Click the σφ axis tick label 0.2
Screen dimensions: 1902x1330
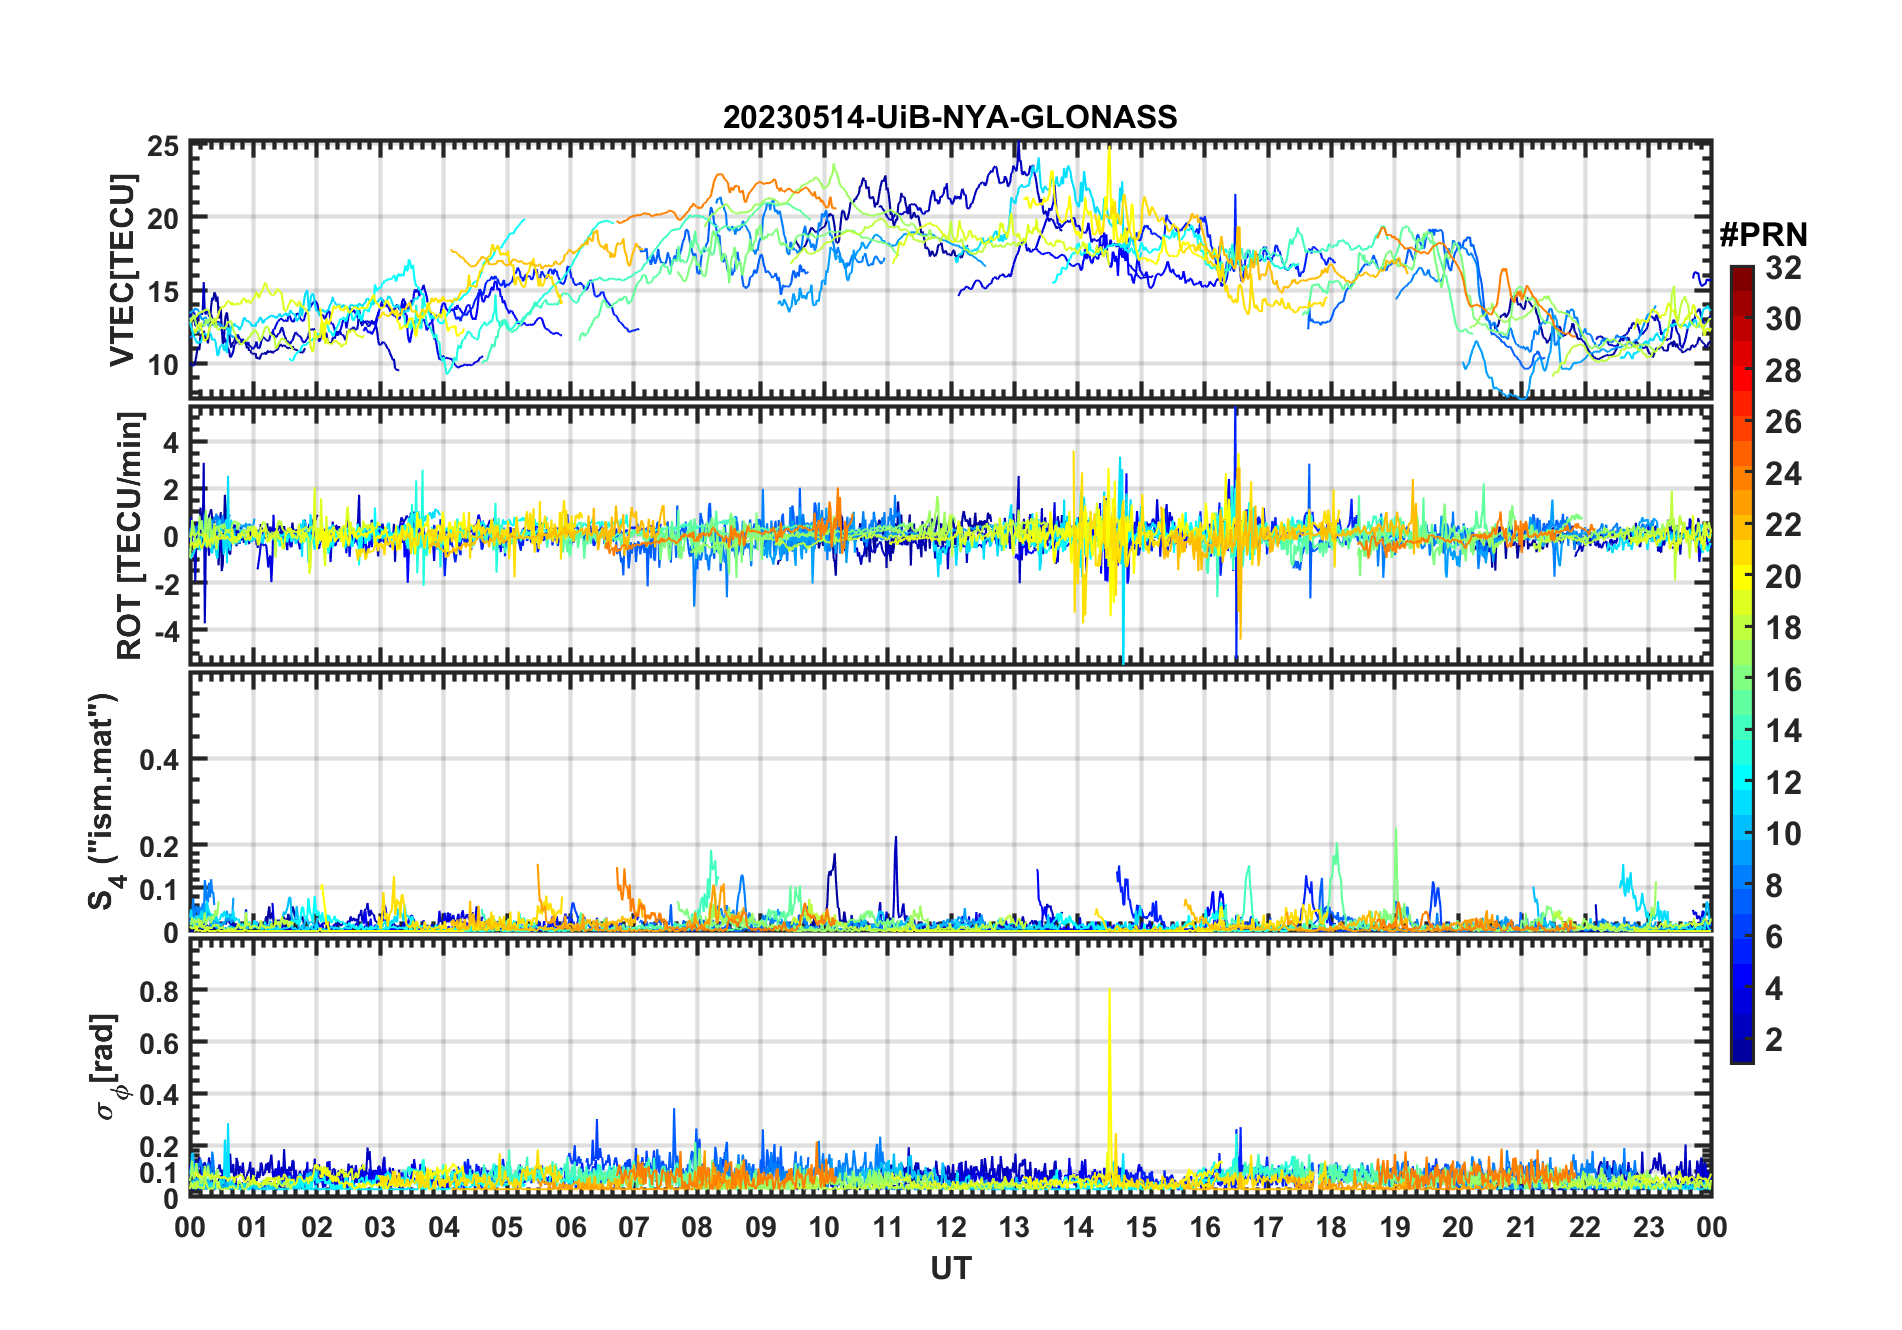pyautogui.click(x=159, y=1147)
